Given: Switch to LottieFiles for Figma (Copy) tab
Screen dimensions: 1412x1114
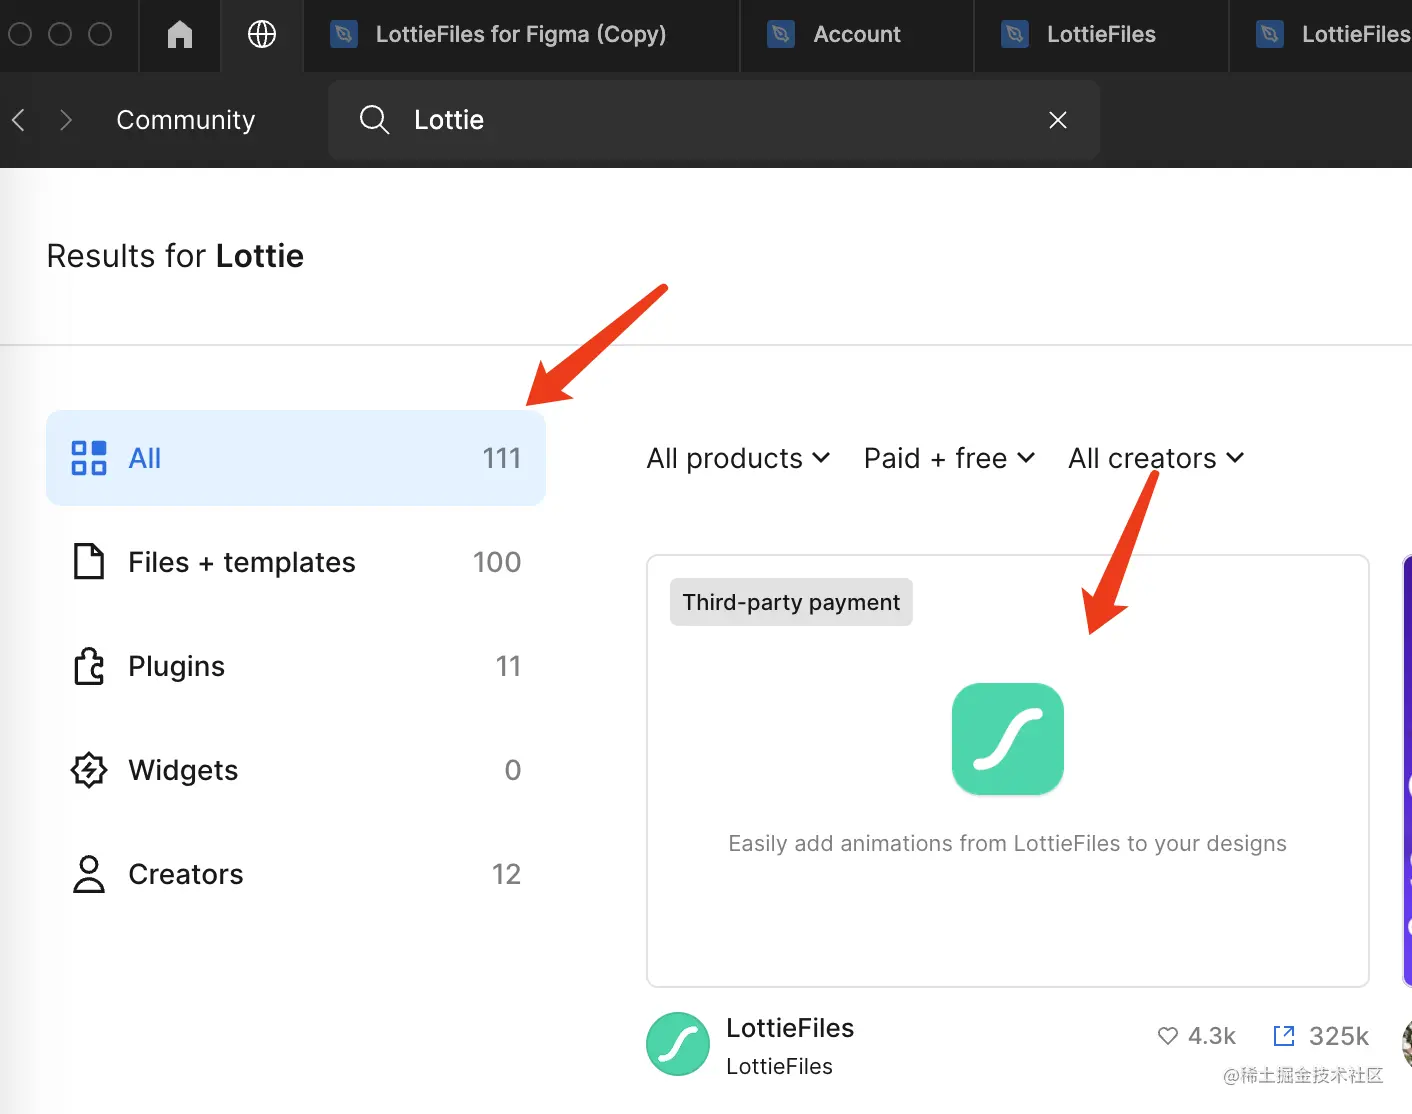Looking at the screenshot, I should 521,35.
